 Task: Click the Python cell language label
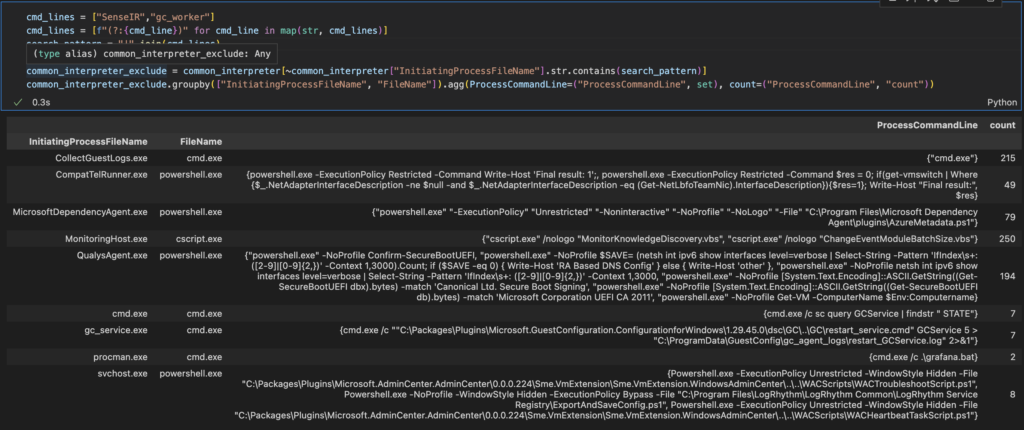pyautogui.click(x=1002, y=103)
